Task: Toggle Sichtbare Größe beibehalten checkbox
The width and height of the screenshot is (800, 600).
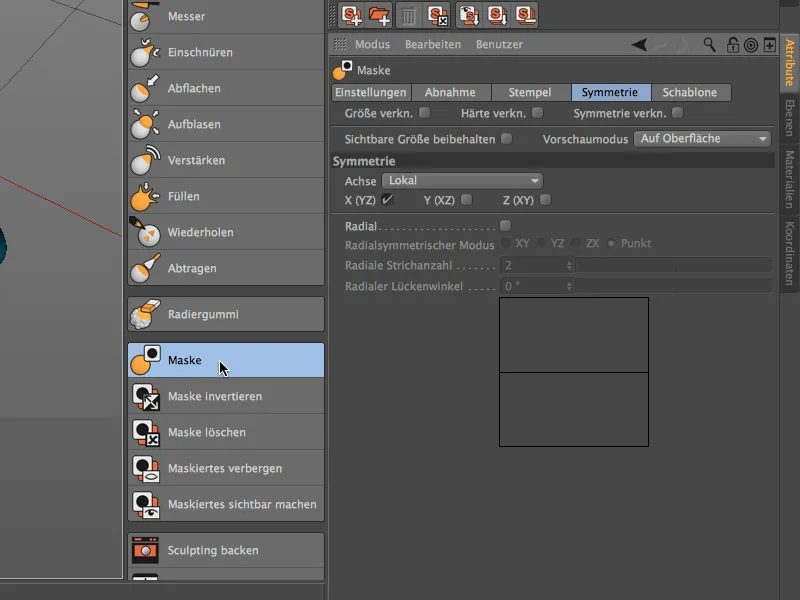Action: point(506,138)
